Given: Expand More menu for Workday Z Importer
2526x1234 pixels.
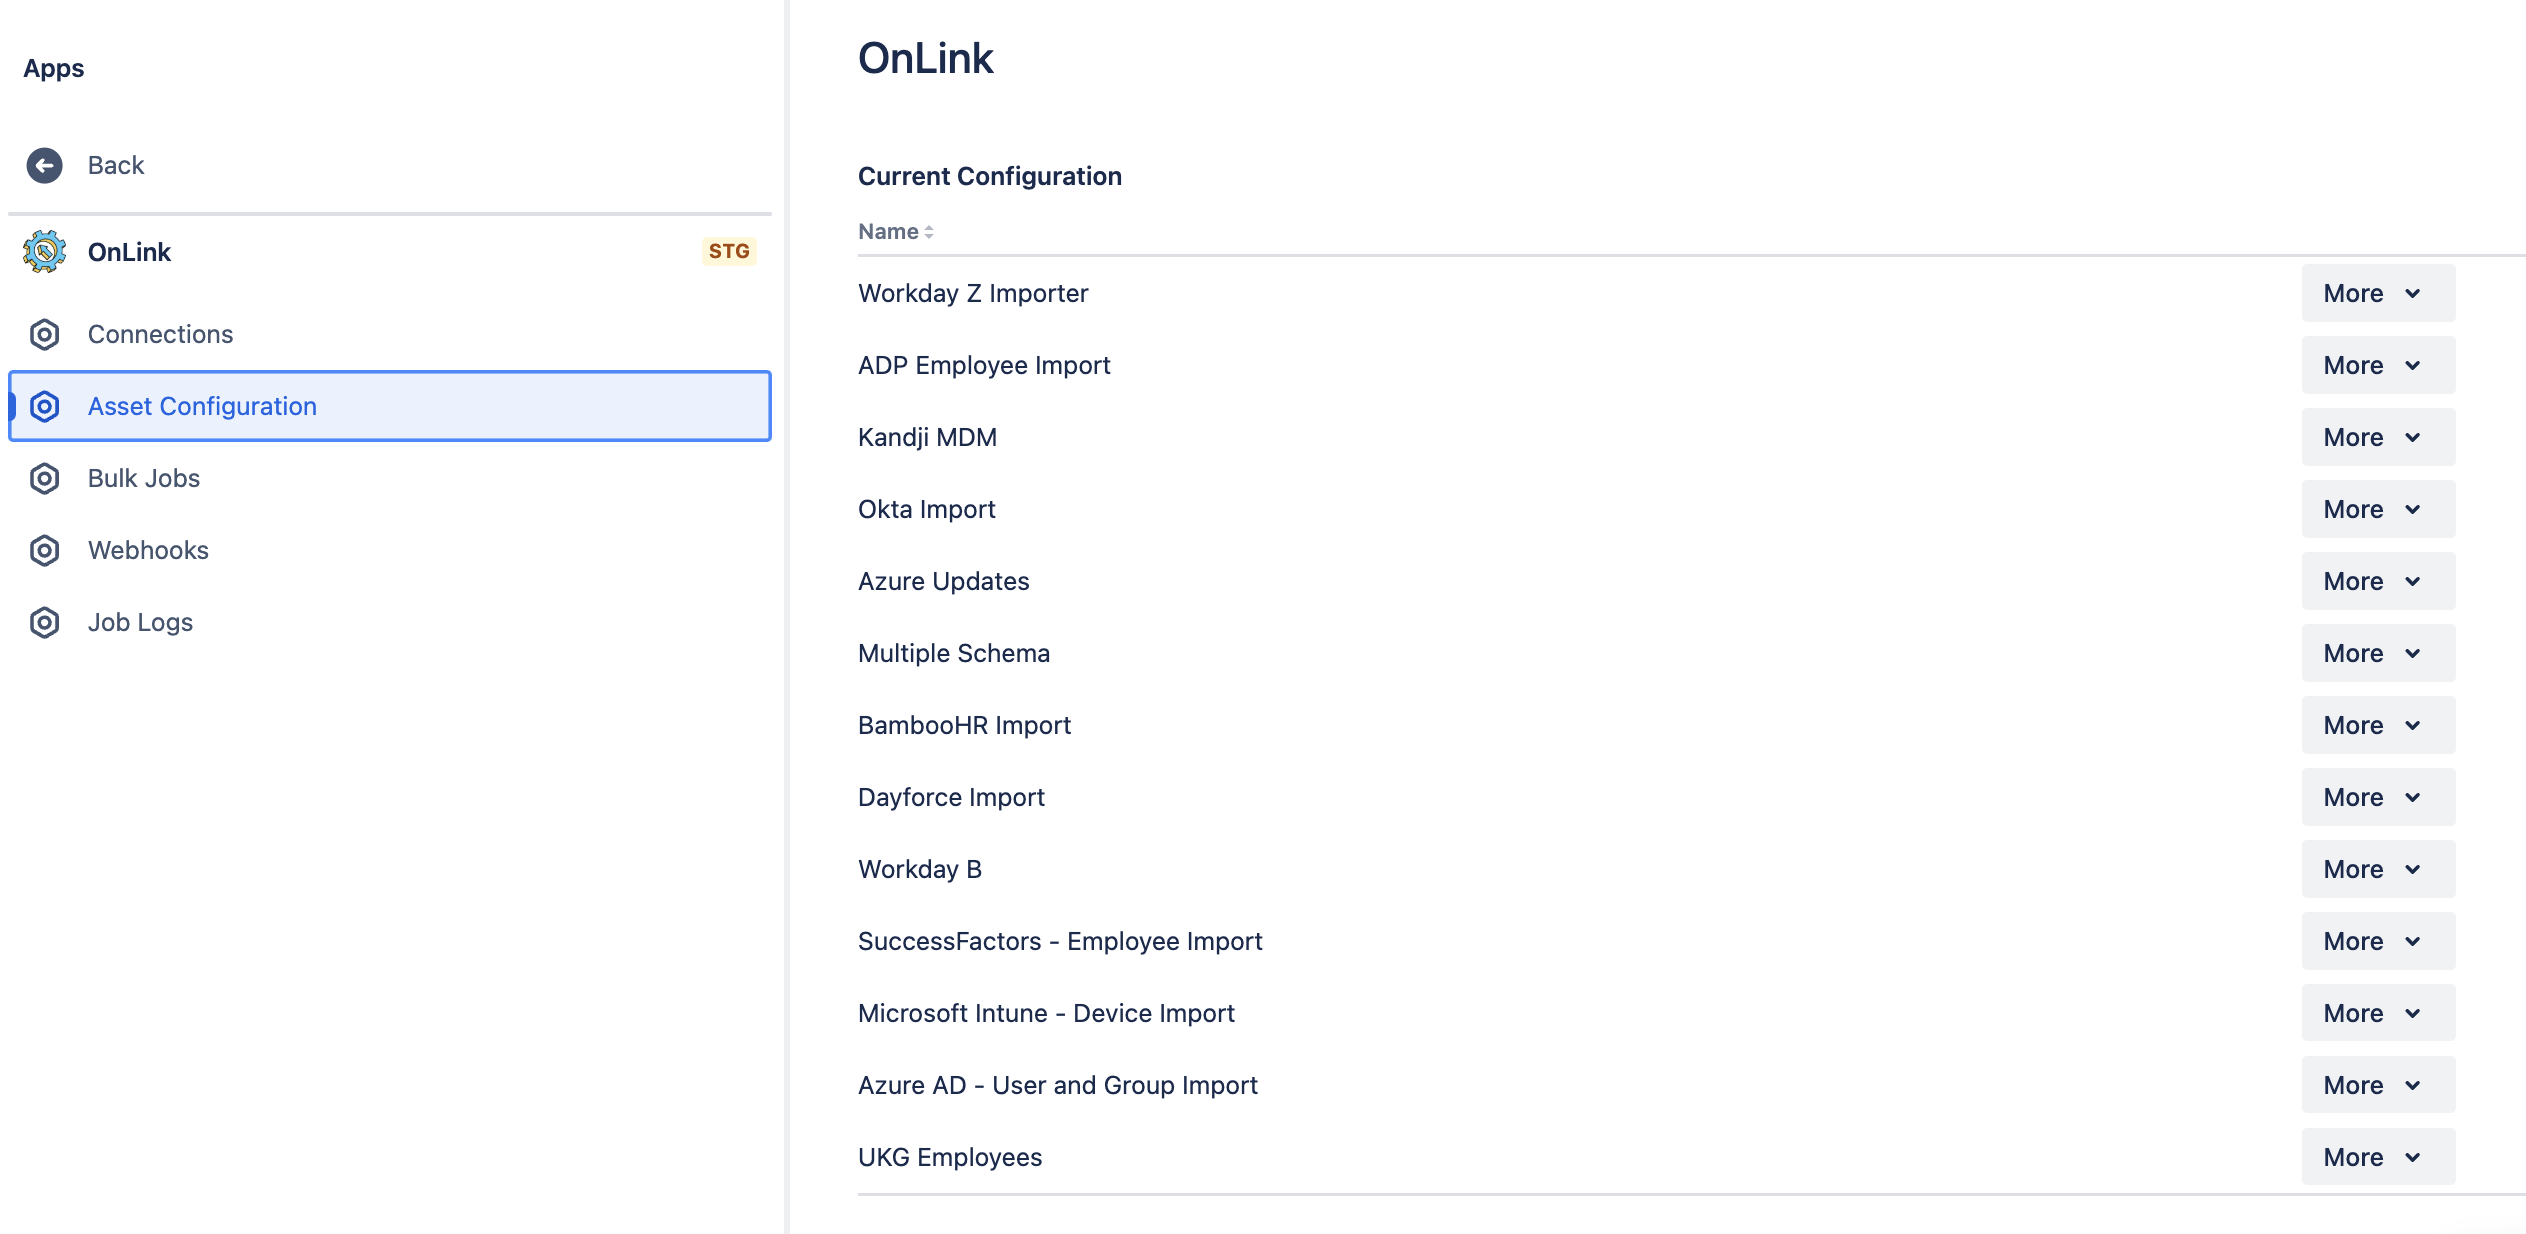Looking at the screenshot, I should pos(2378,293).
